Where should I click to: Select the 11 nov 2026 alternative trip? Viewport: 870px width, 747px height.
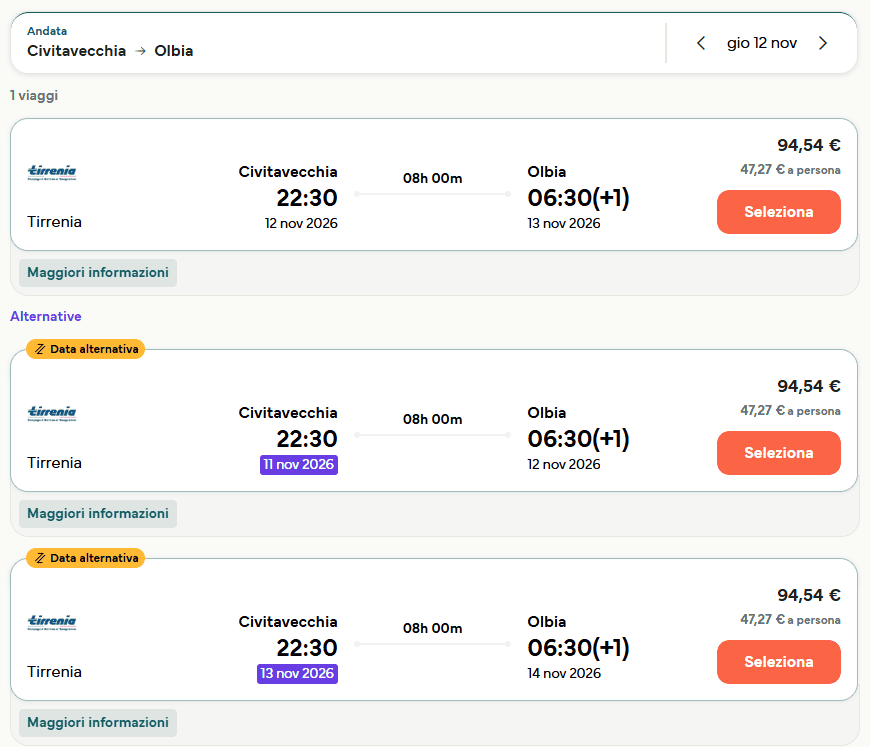[x=778, y=453]
